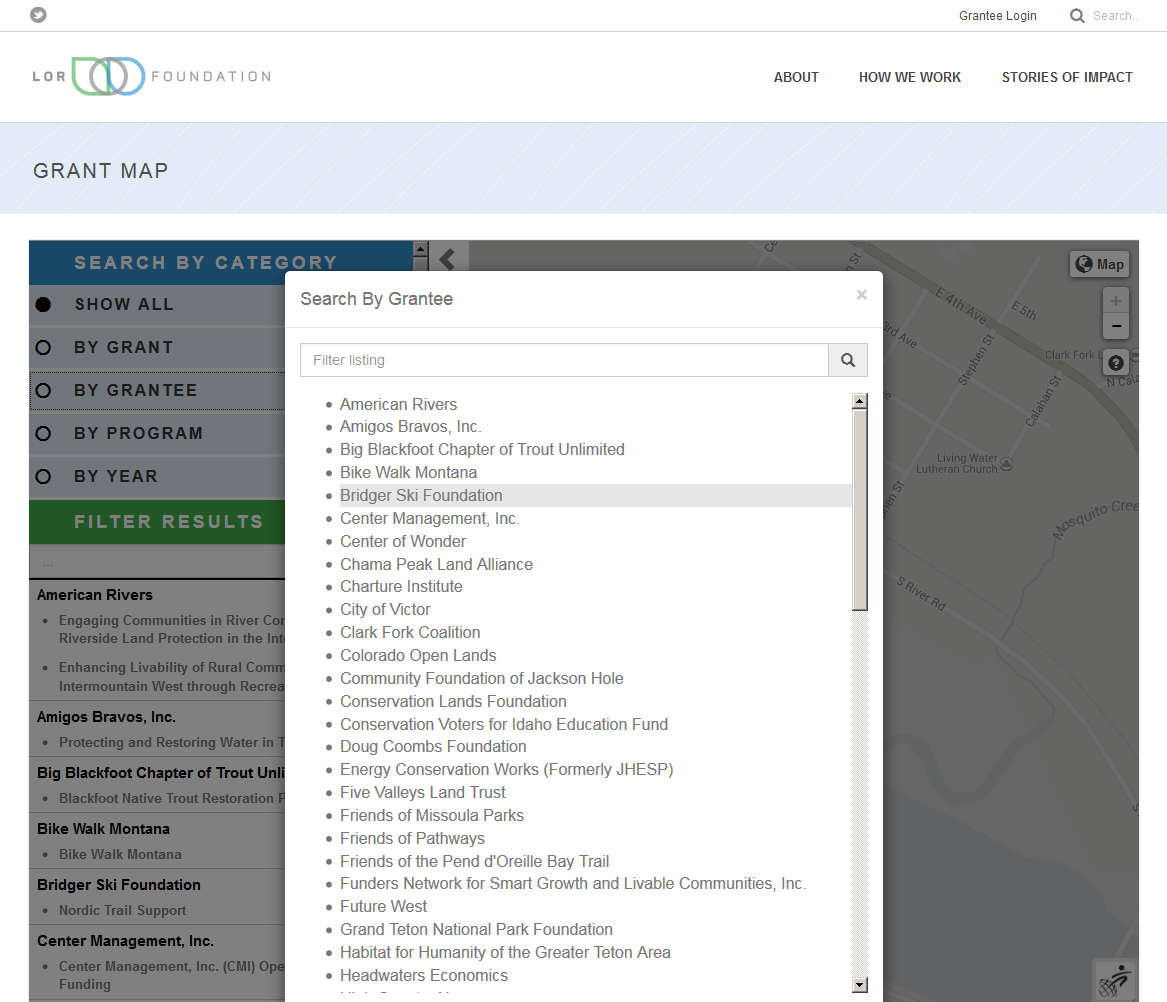Select Chama Peak Land Alliance
The image size is (1167, 1002).
tap(436, 564)
